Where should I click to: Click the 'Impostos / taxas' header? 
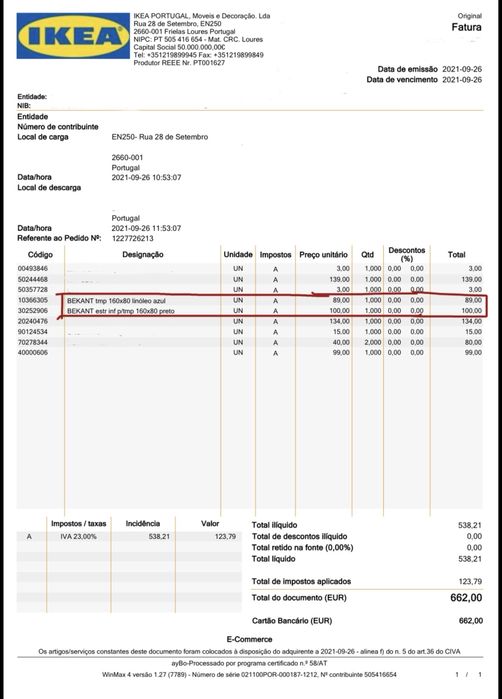coord(78,524)
